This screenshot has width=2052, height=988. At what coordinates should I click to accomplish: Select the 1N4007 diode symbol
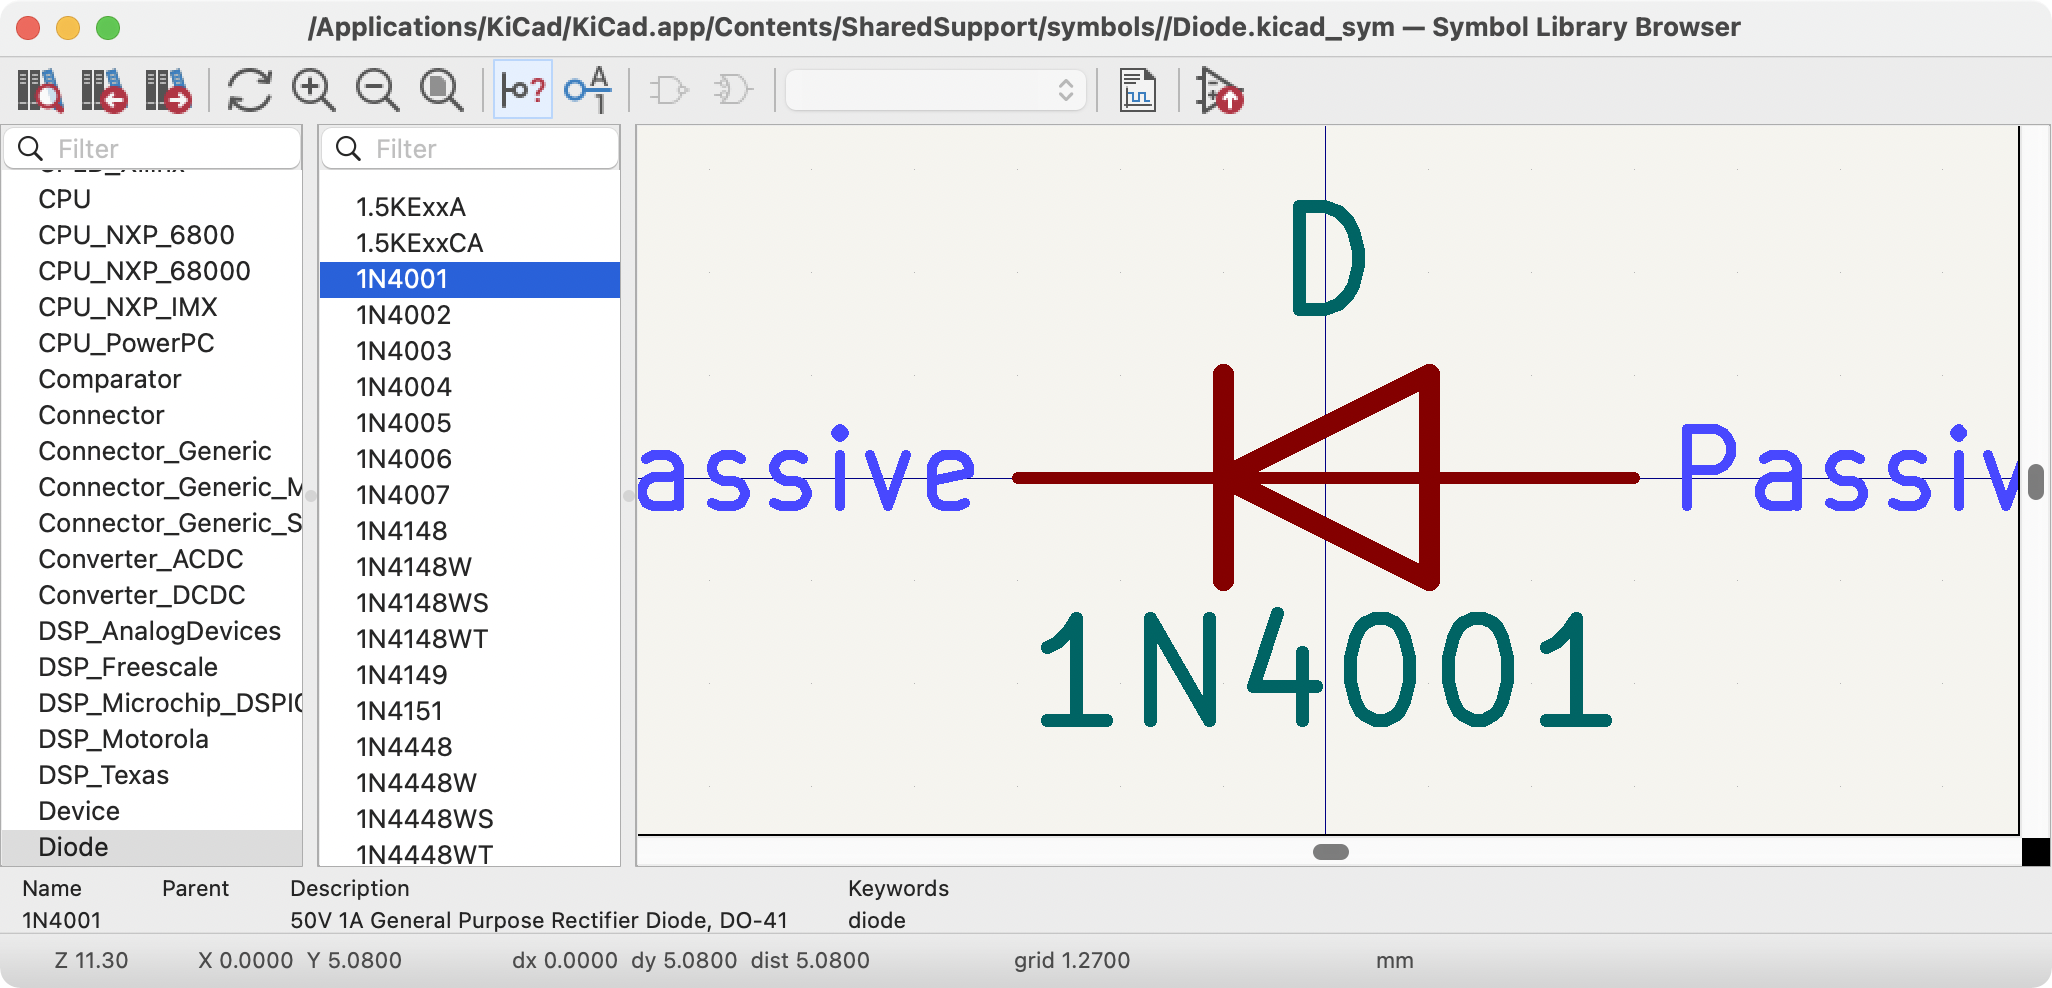[x=401, y=495]
